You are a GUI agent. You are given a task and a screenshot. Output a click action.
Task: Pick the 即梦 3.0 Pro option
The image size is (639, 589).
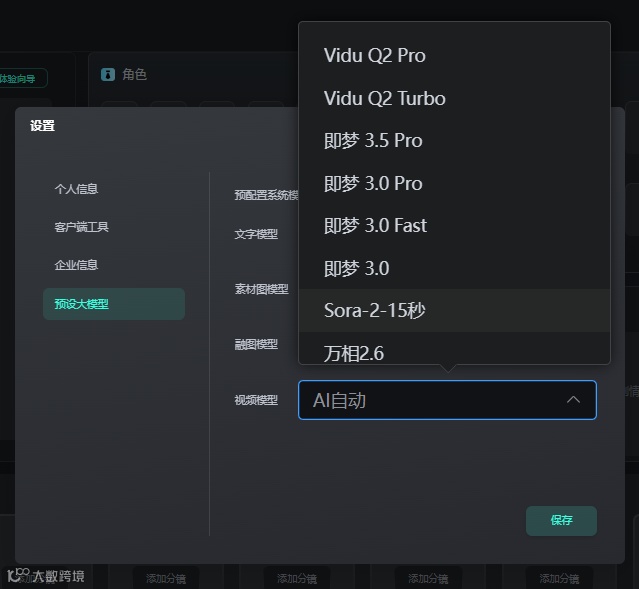point(454,183)
